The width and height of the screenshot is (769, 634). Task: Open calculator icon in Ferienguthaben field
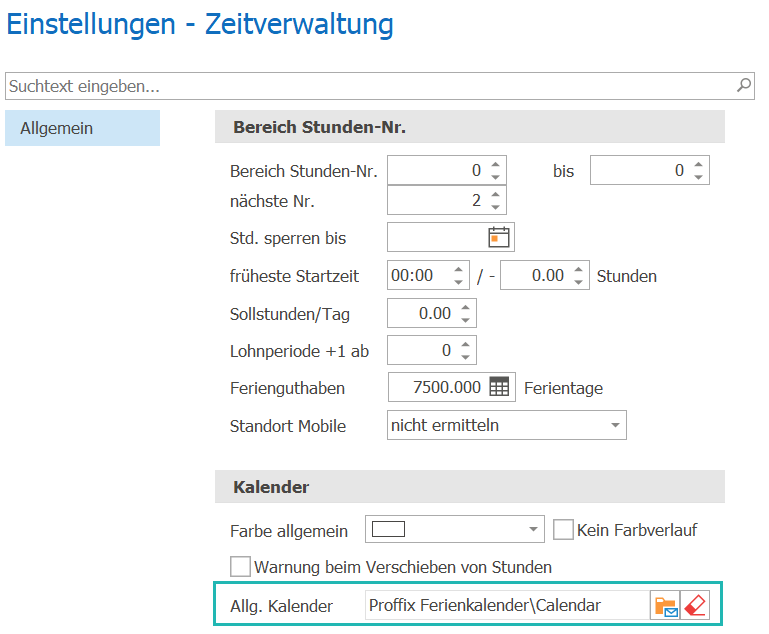499,387
